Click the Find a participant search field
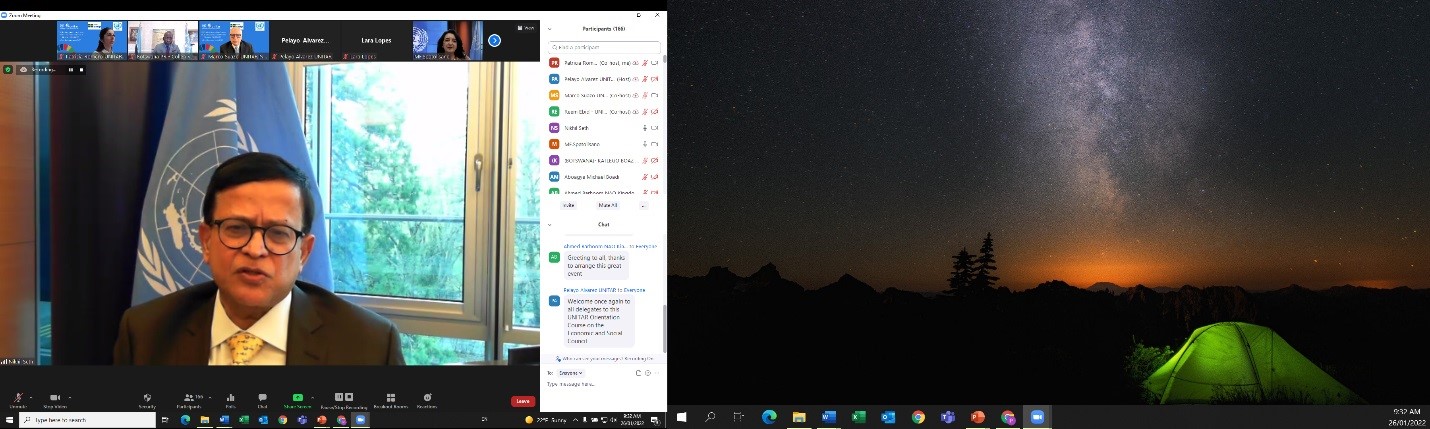1430x429 pixels. (x=604, y=47)
